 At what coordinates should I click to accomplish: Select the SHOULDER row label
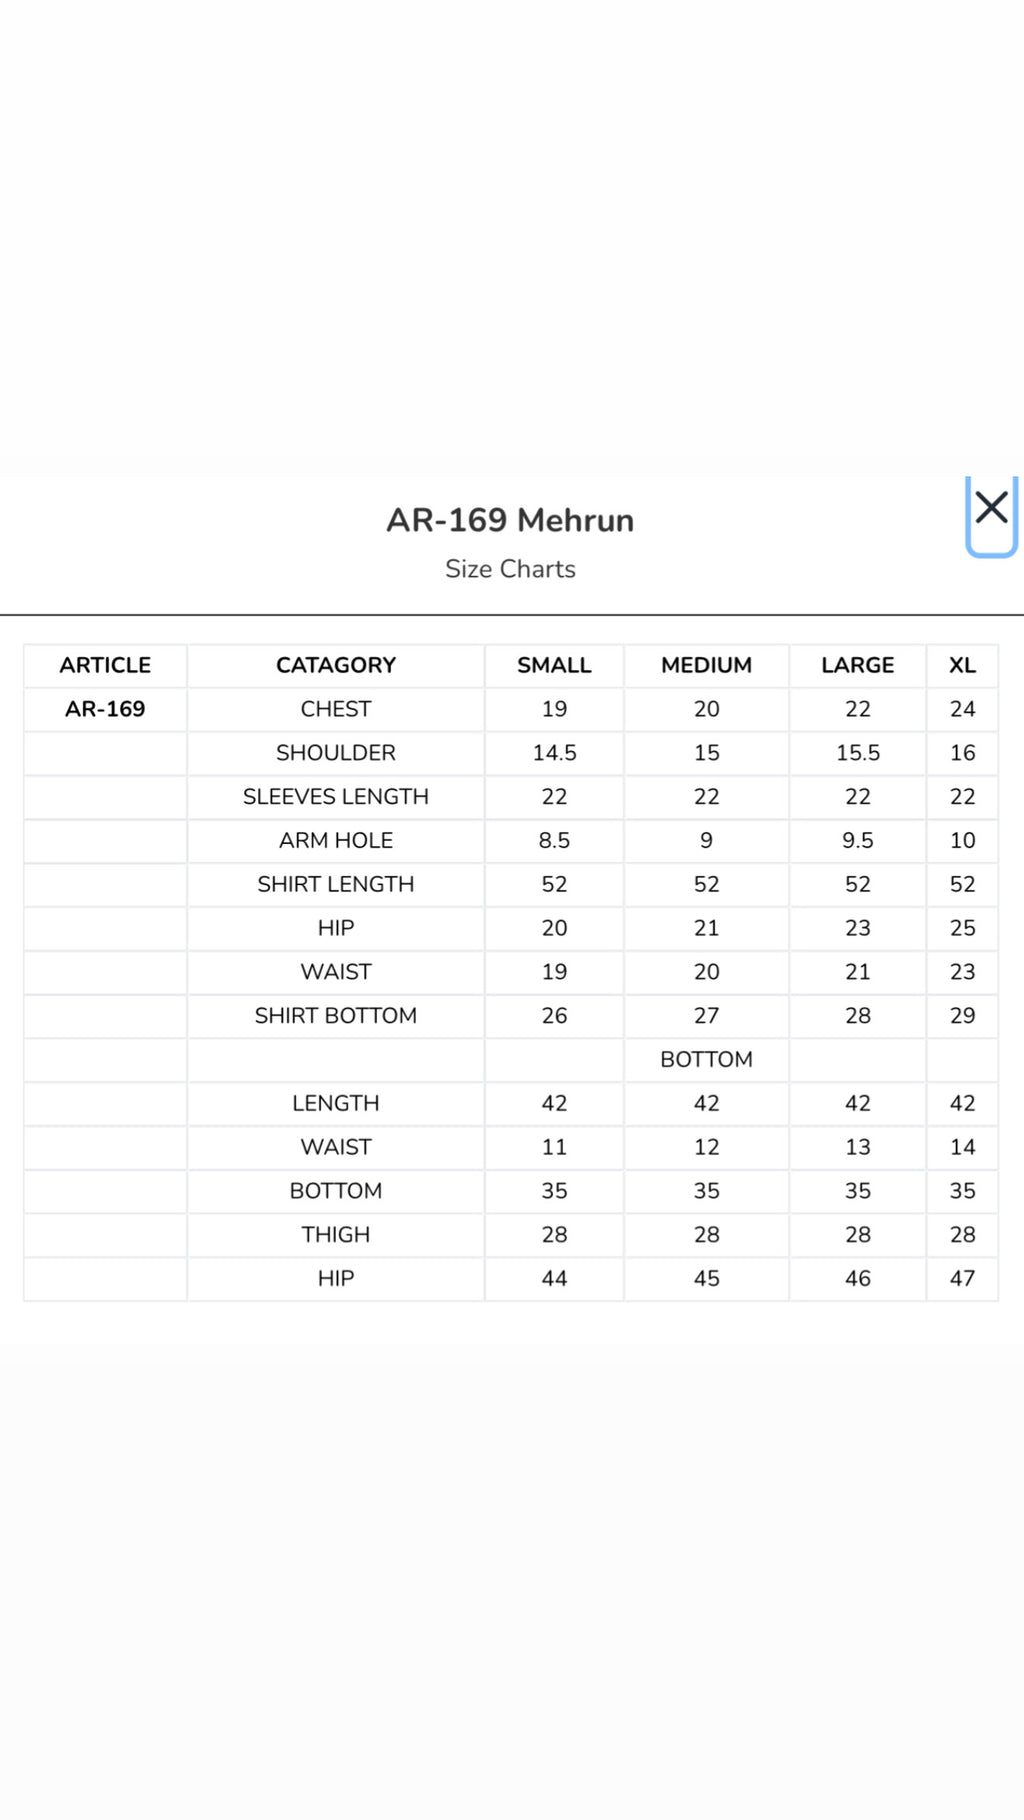tap(336, 753)
